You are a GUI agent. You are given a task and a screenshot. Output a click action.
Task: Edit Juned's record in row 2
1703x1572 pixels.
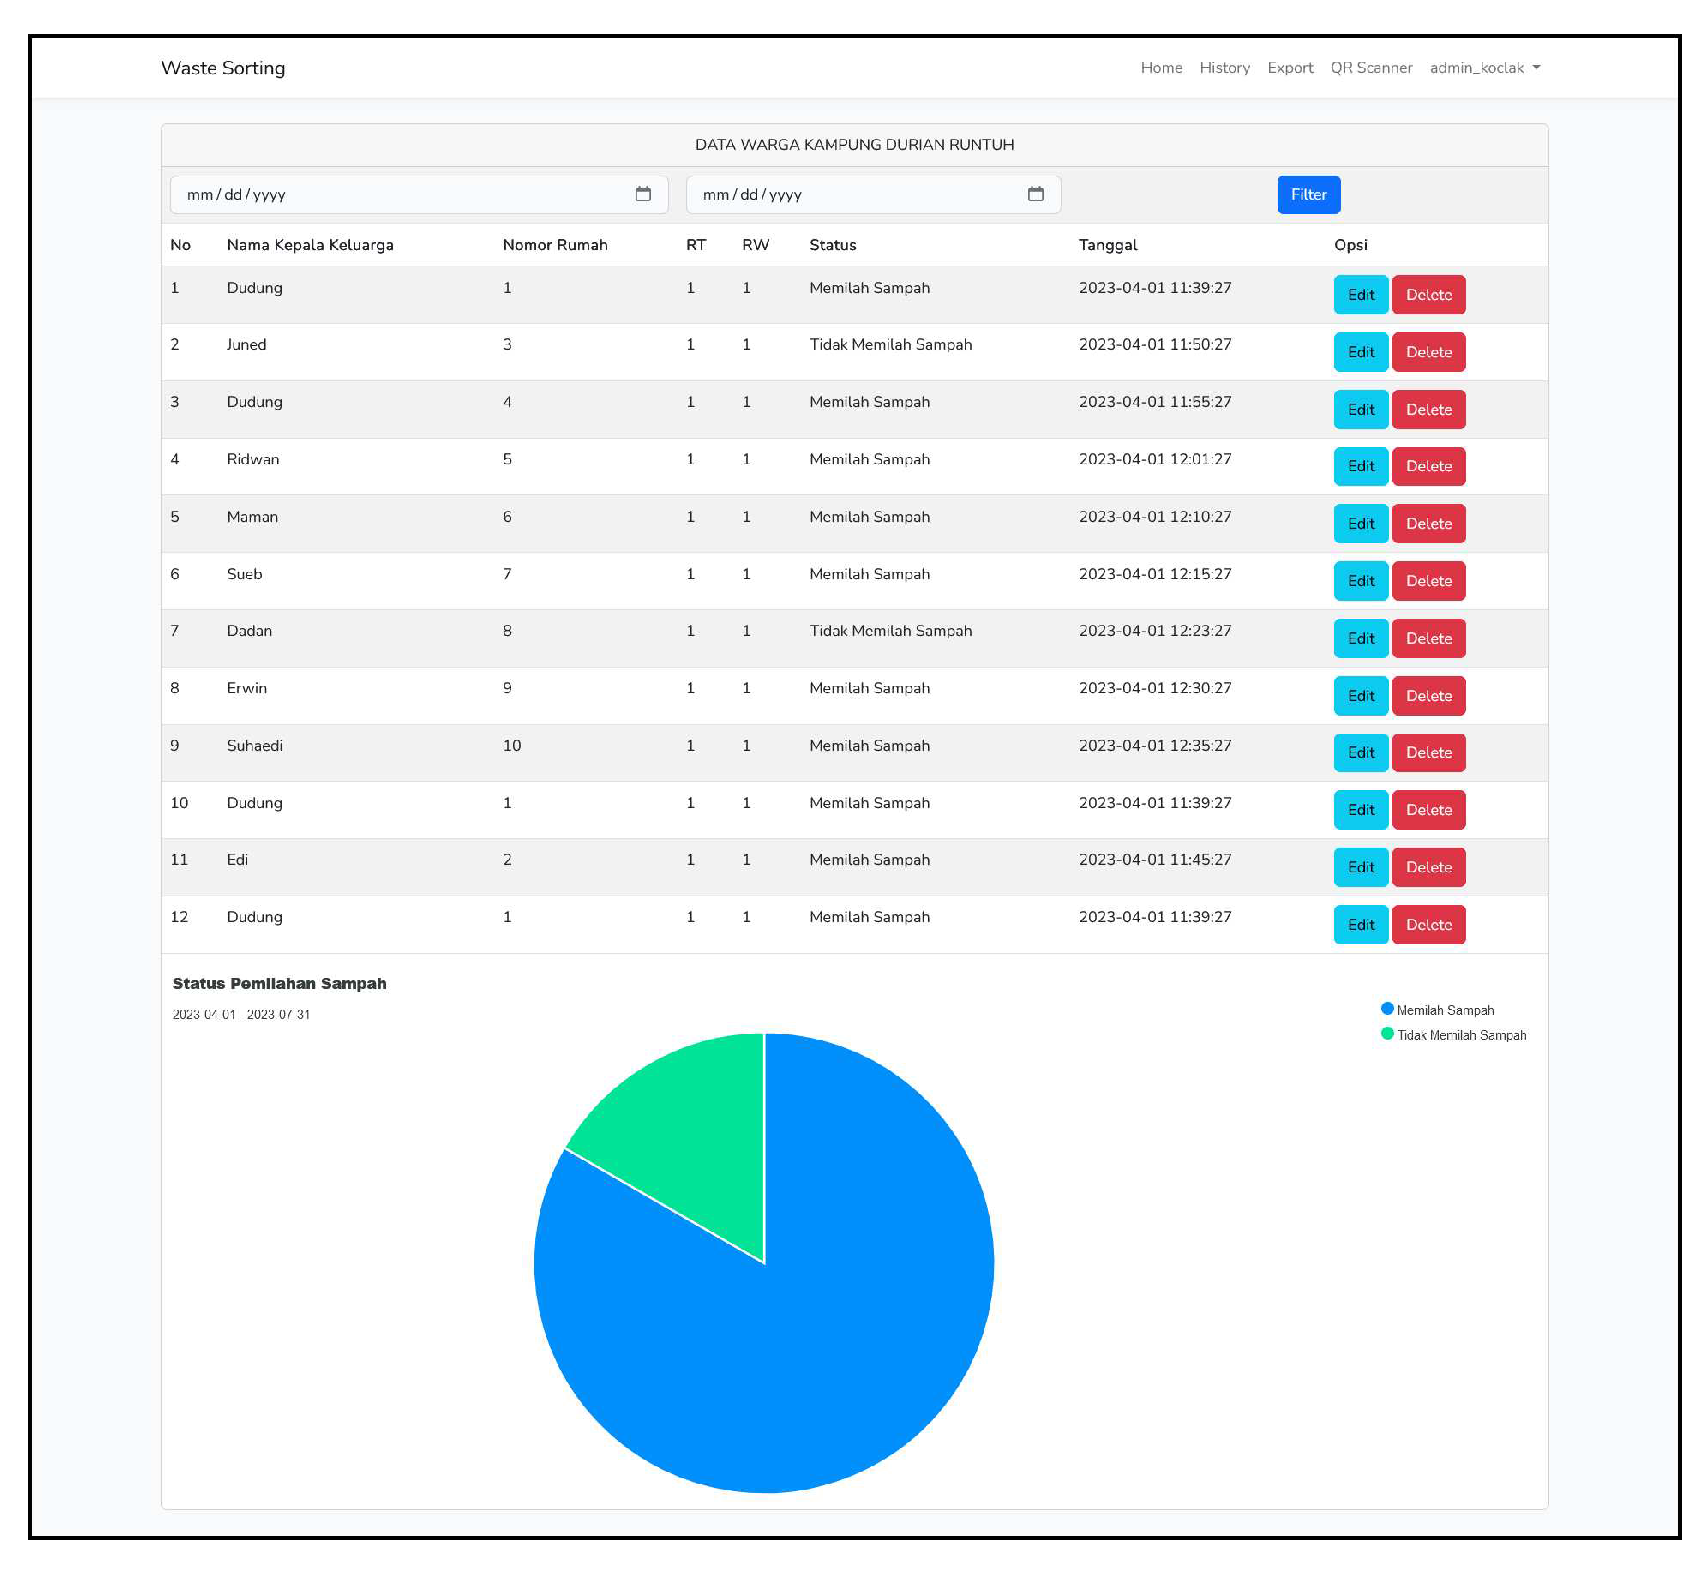coord(1360,352)
